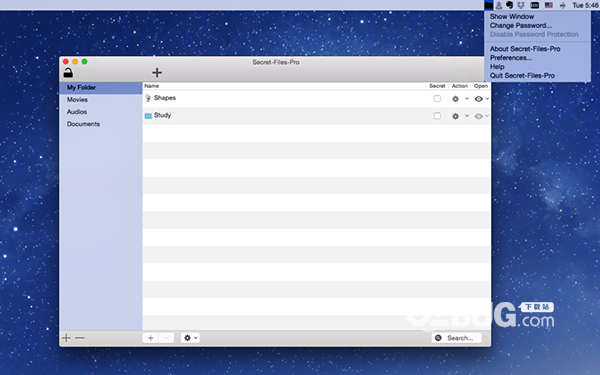Image resolution: width=600 pixels, height=375 pixels.
Task: Click the magnifier icon in Search
Action: tap(438, 338)
